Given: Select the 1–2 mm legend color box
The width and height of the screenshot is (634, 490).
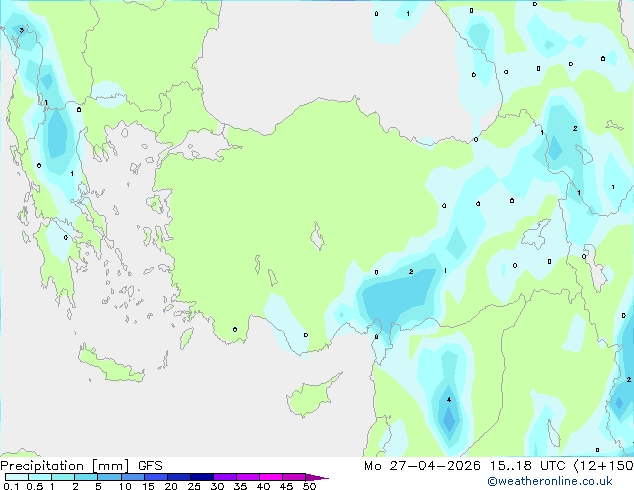Looking at the screenshot, I should pyautogui.click(x=63, y=477).
